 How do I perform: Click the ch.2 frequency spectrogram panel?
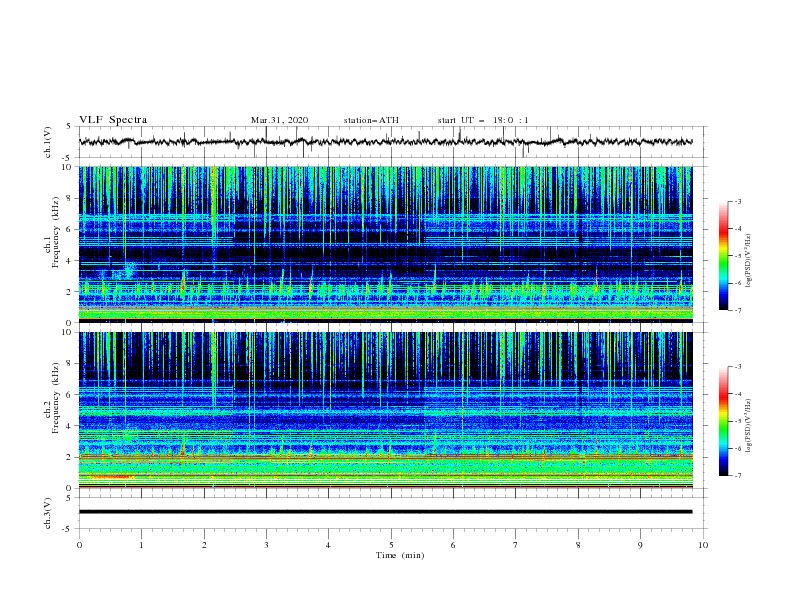pyautogui.click(x=385, y=410)
